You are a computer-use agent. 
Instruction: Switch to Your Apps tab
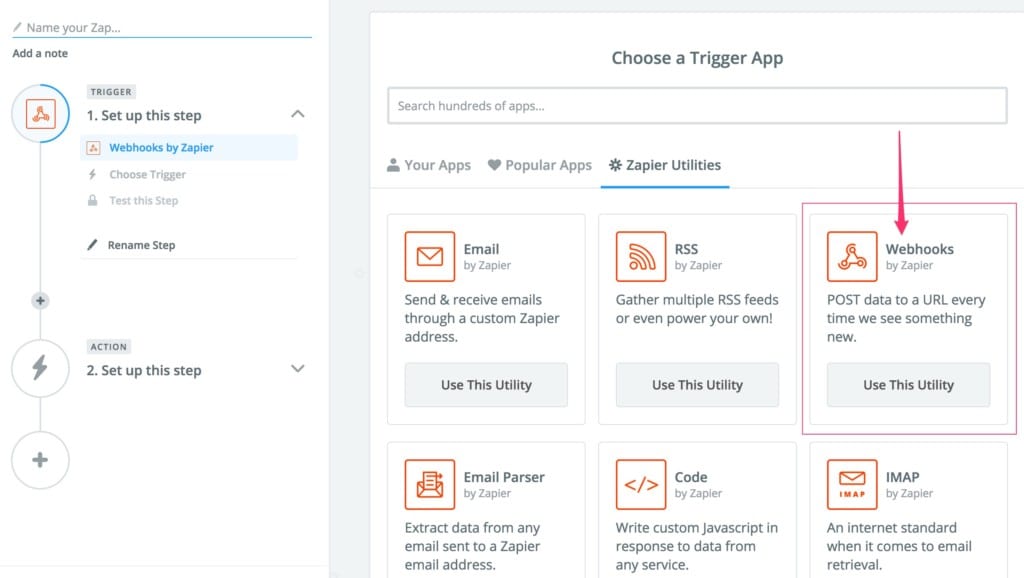click(x=429, y=165)
